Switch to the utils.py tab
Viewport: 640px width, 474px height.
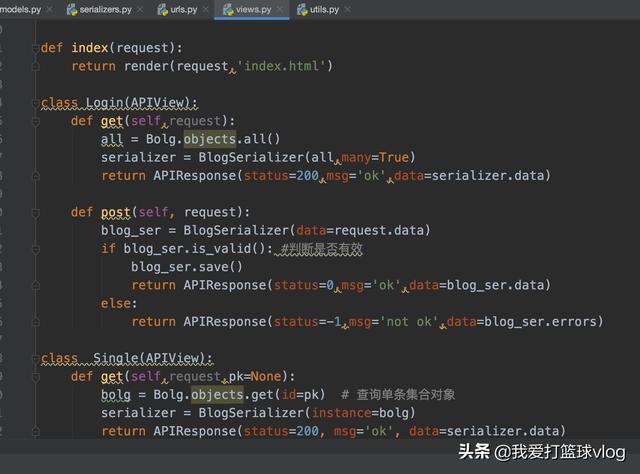pyautogui.click(x=324, y=9)
